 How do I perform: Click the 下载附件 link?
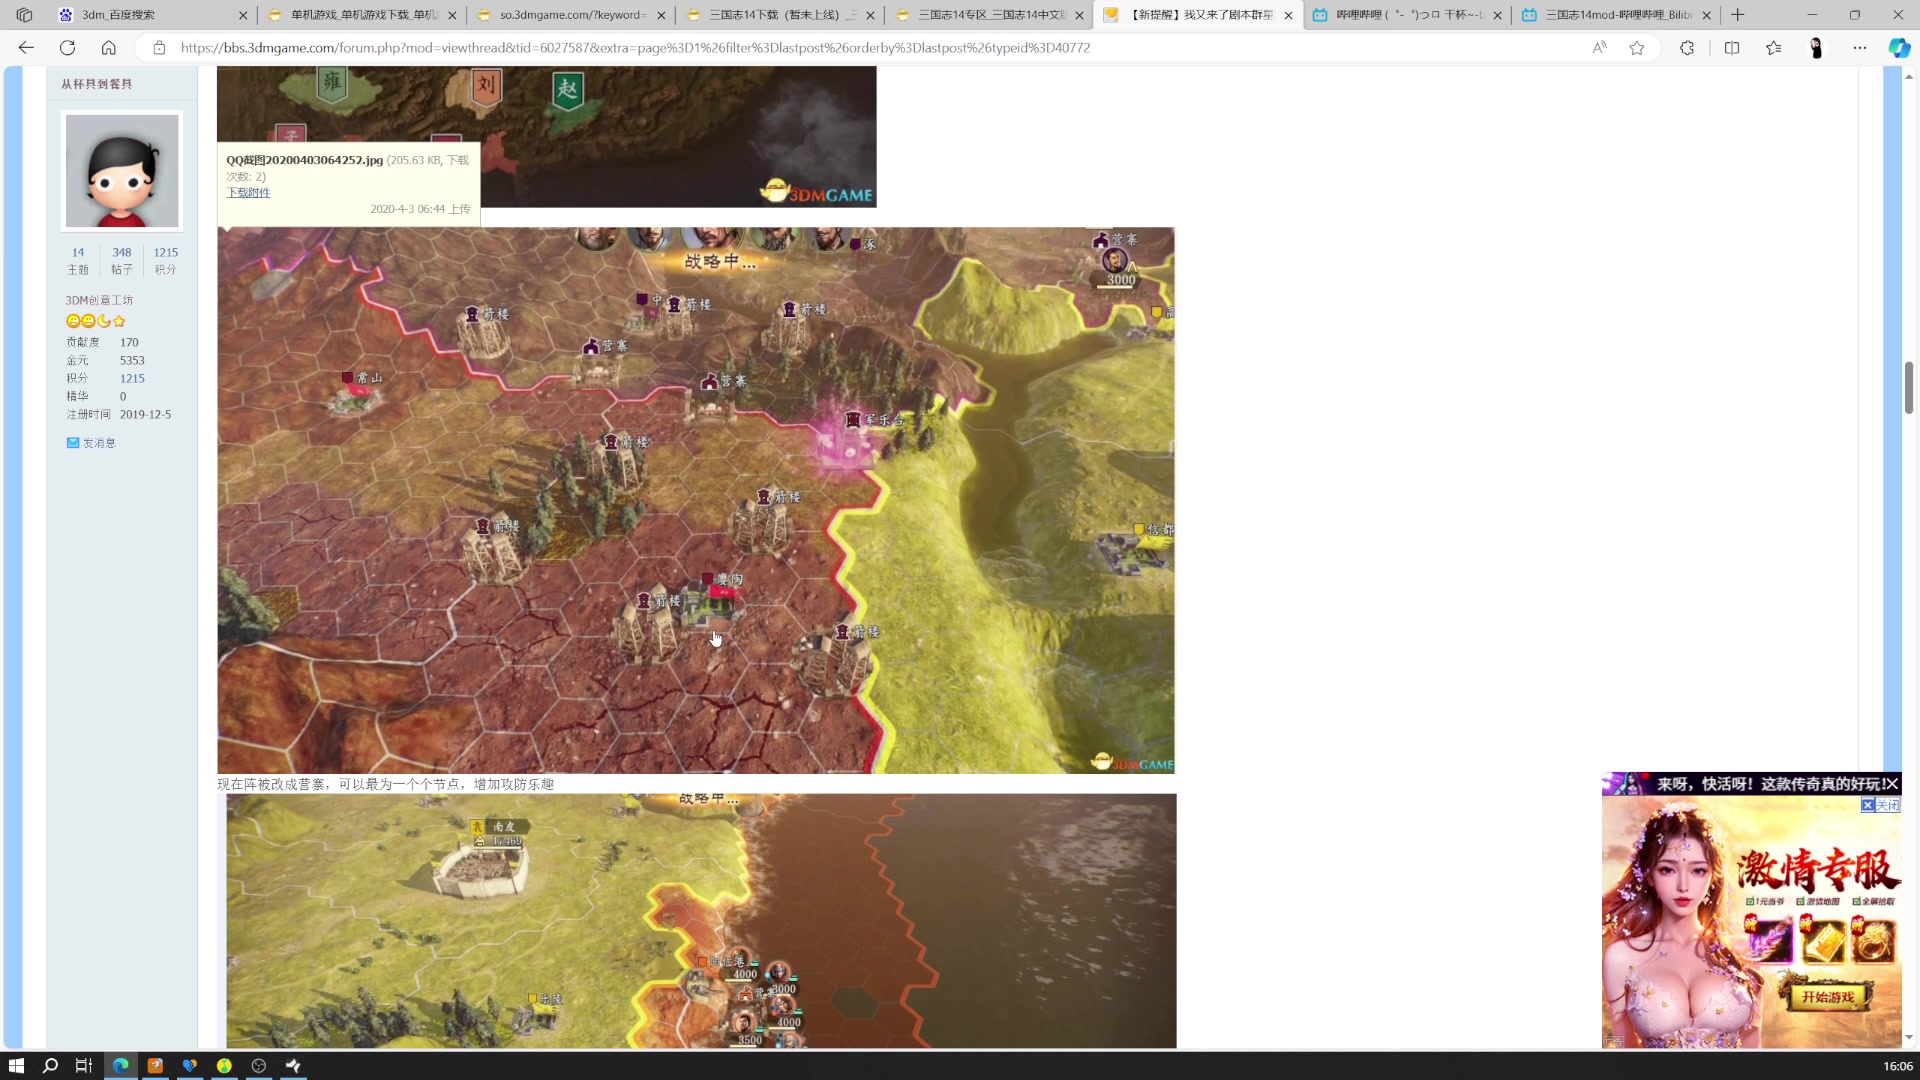point(248,193)
